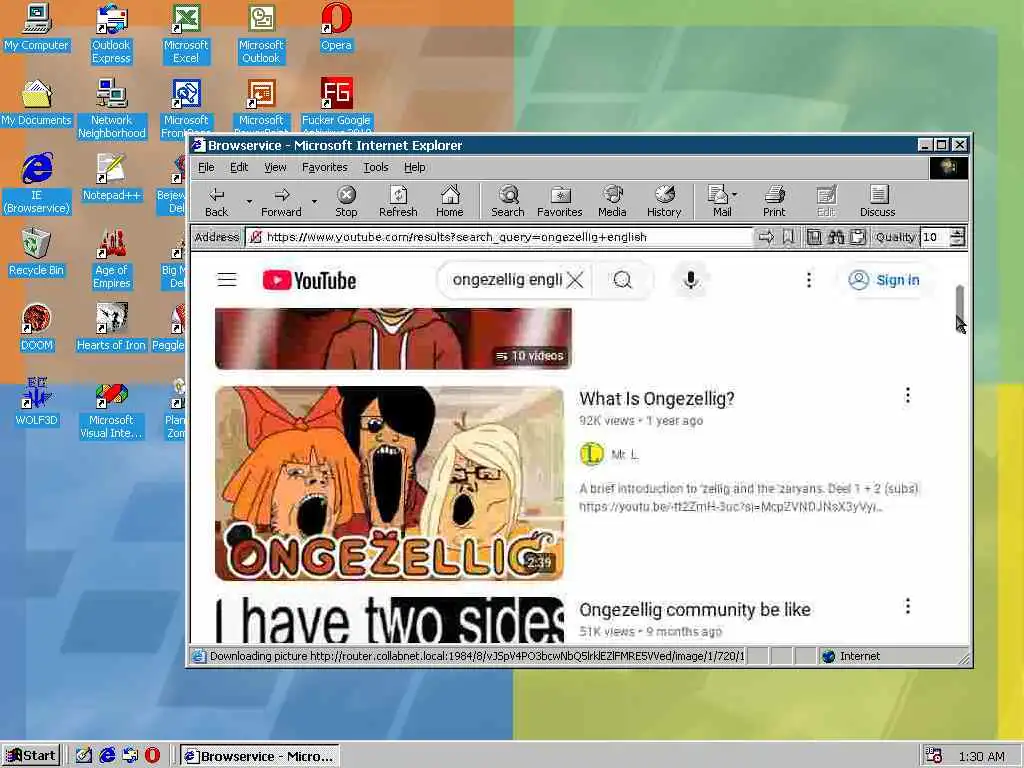Image resolution: width=1024 pixels, height=768 pixels.
Task: Select IE (Browservice) desktop icon
Action: 37,184
